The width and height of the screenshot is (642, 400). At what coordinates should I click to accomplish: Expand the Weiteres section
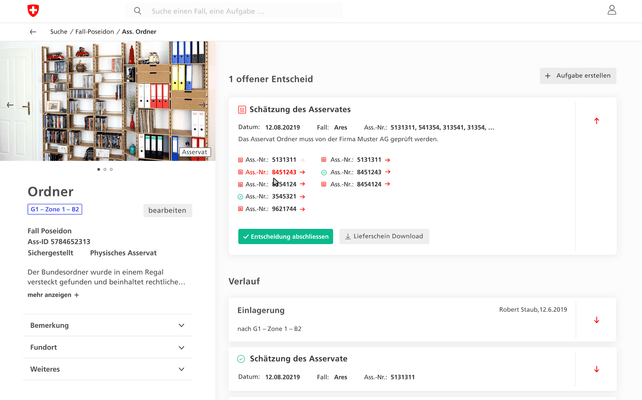181,369
